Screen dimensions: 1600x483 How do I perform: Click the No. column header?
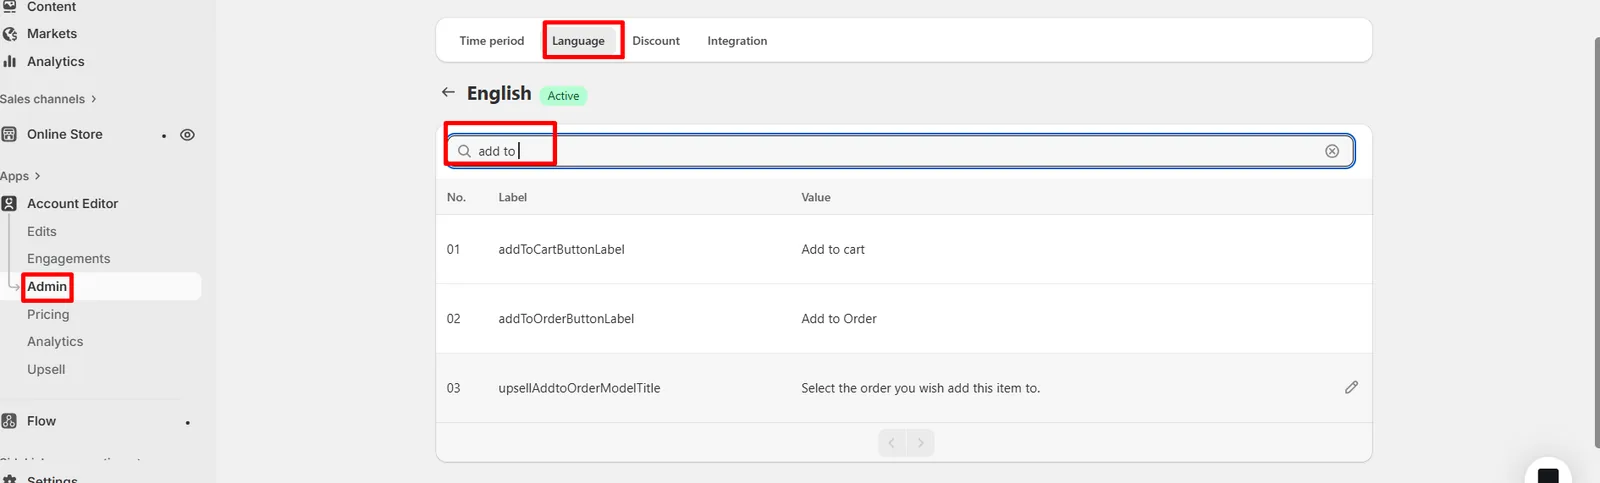pyautogui.click(x=456, y=198)
